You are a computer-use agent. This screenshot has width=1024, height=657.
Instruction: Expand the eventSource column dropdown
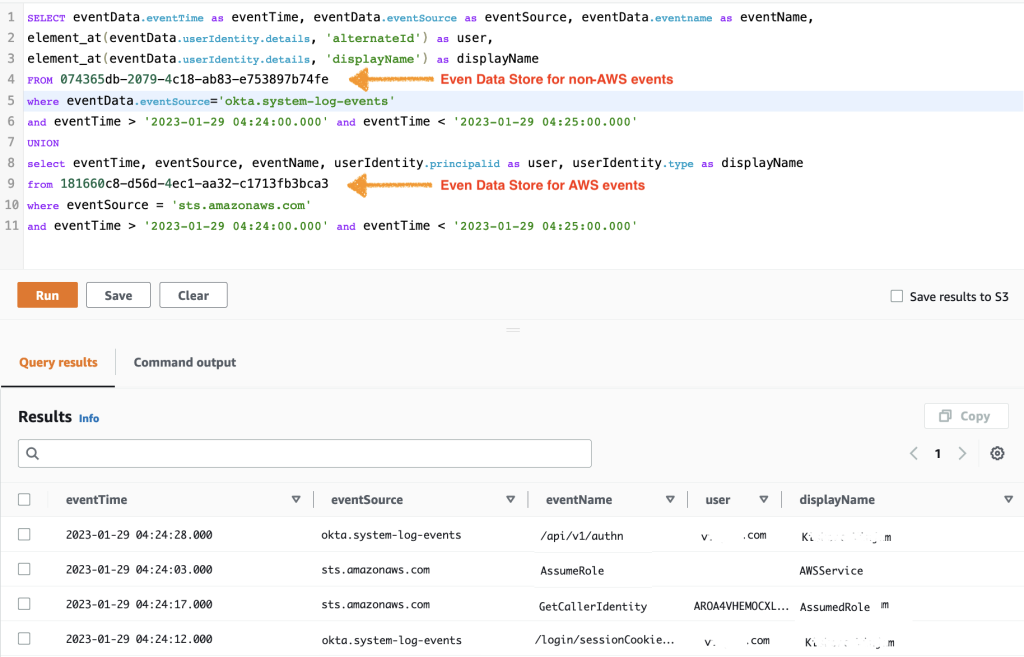tap(510, 499)
